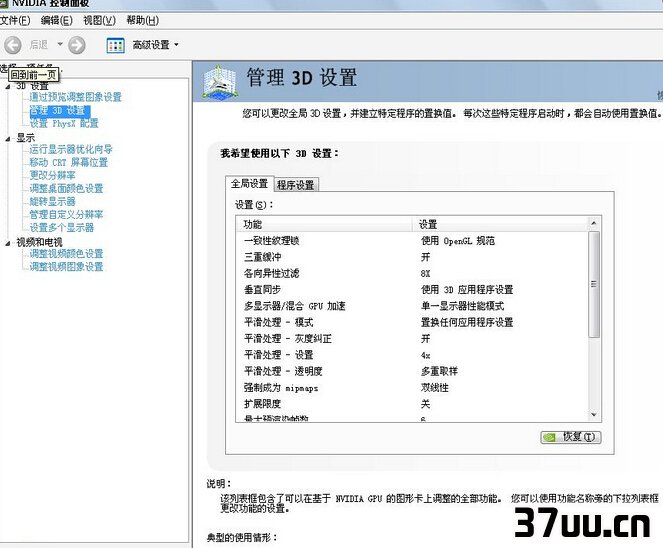The image size is (663, 548).
Task: Open the 编辑(E) menu
Action: point(57,20)
